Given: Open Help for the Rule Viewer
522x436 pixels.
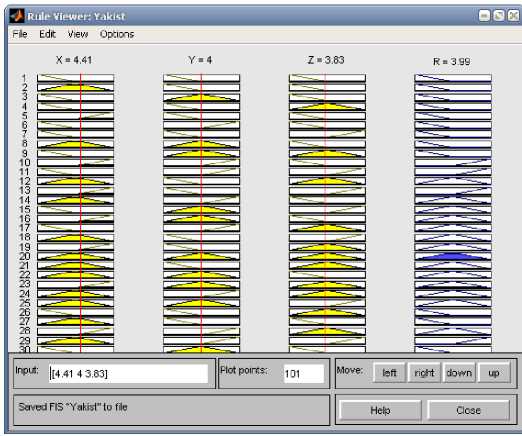Looking at the screenshot, I should (380, 410).
